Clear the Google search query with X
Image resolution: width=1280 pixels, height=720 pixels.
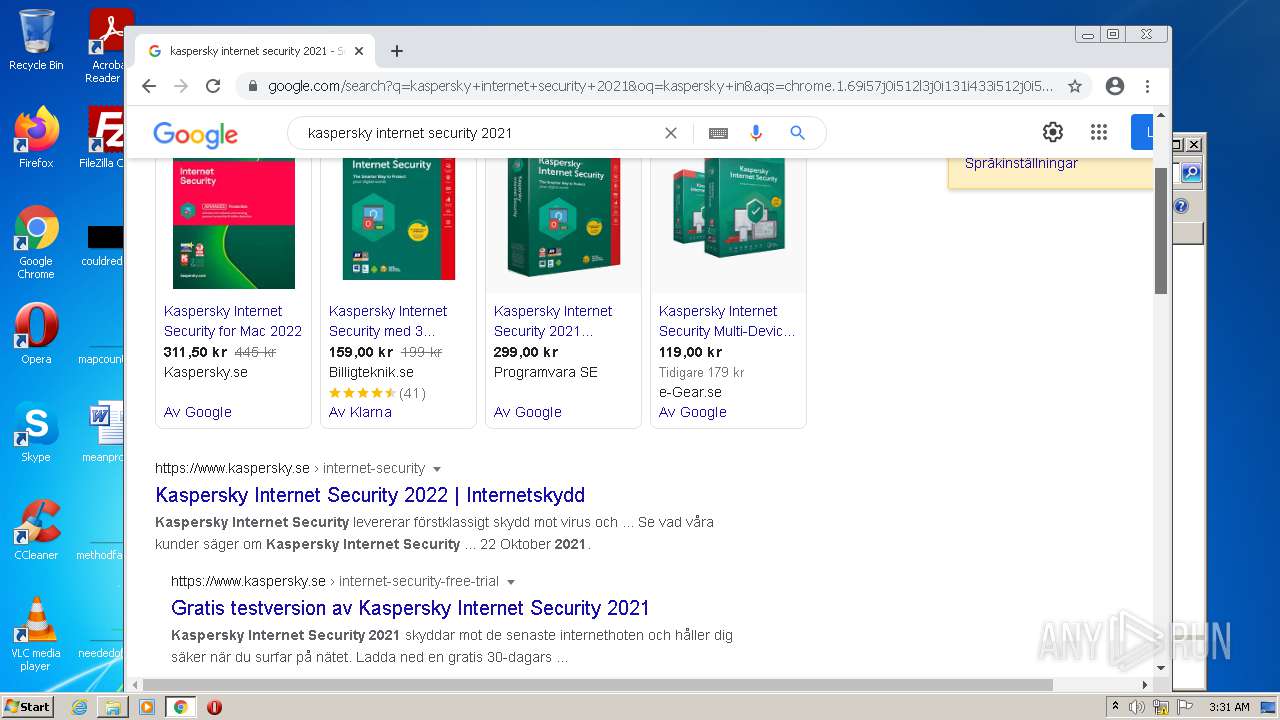671,133
